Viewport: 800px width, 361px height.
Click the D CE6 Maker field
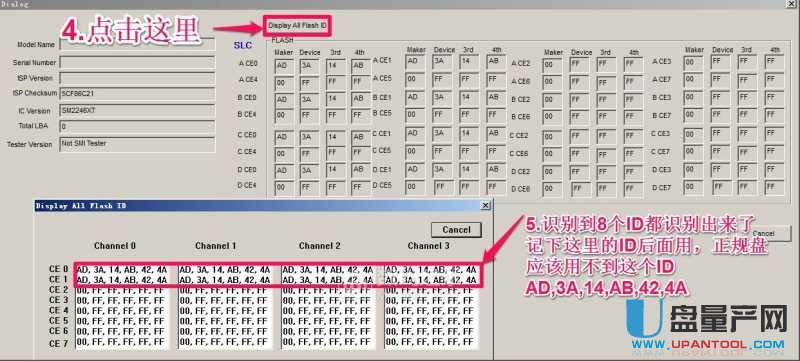pyautogui.click(x=552, y=190)
